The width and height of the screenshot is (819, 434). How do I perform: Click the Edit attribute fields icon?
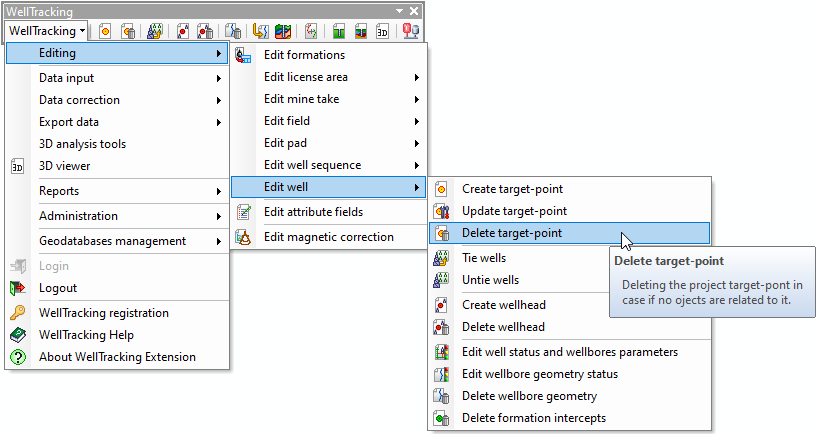tap(243, 212)
